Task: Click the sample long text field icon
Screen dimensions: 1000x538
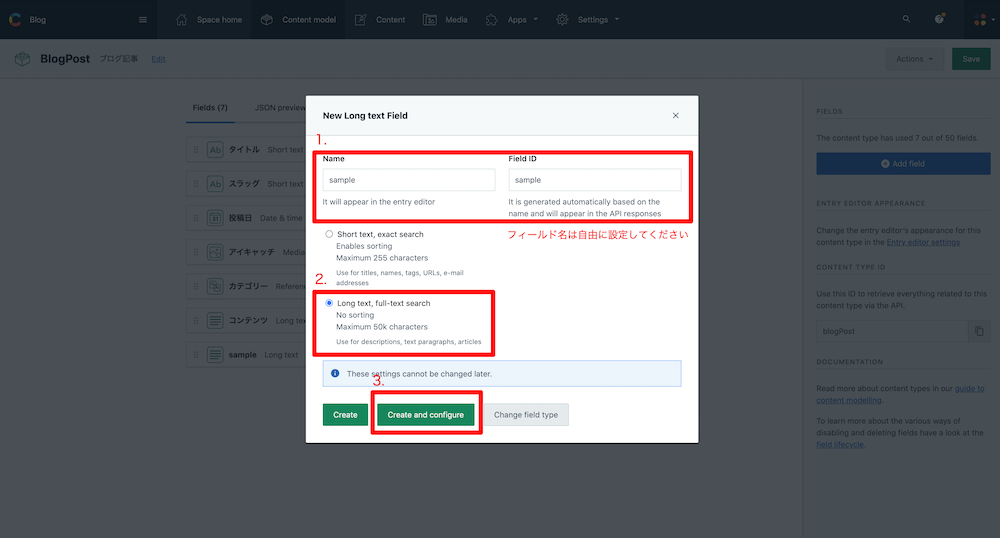Action: 216,354
